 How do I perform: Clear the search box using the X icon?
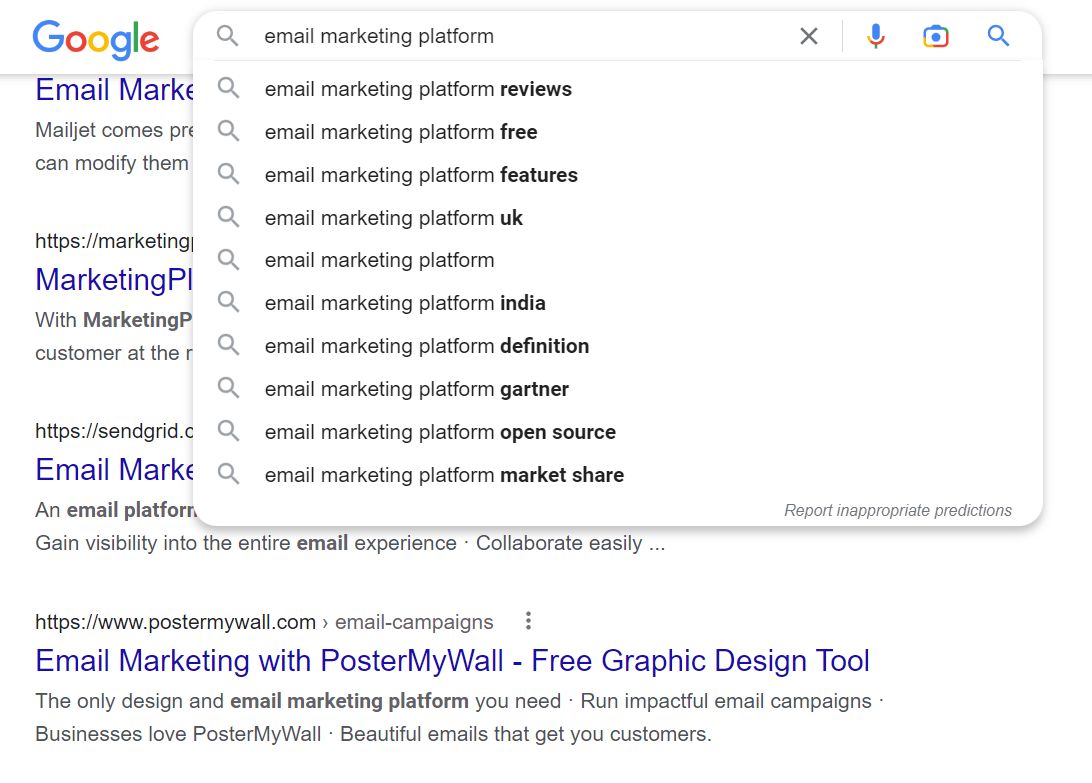coord(809,36)
